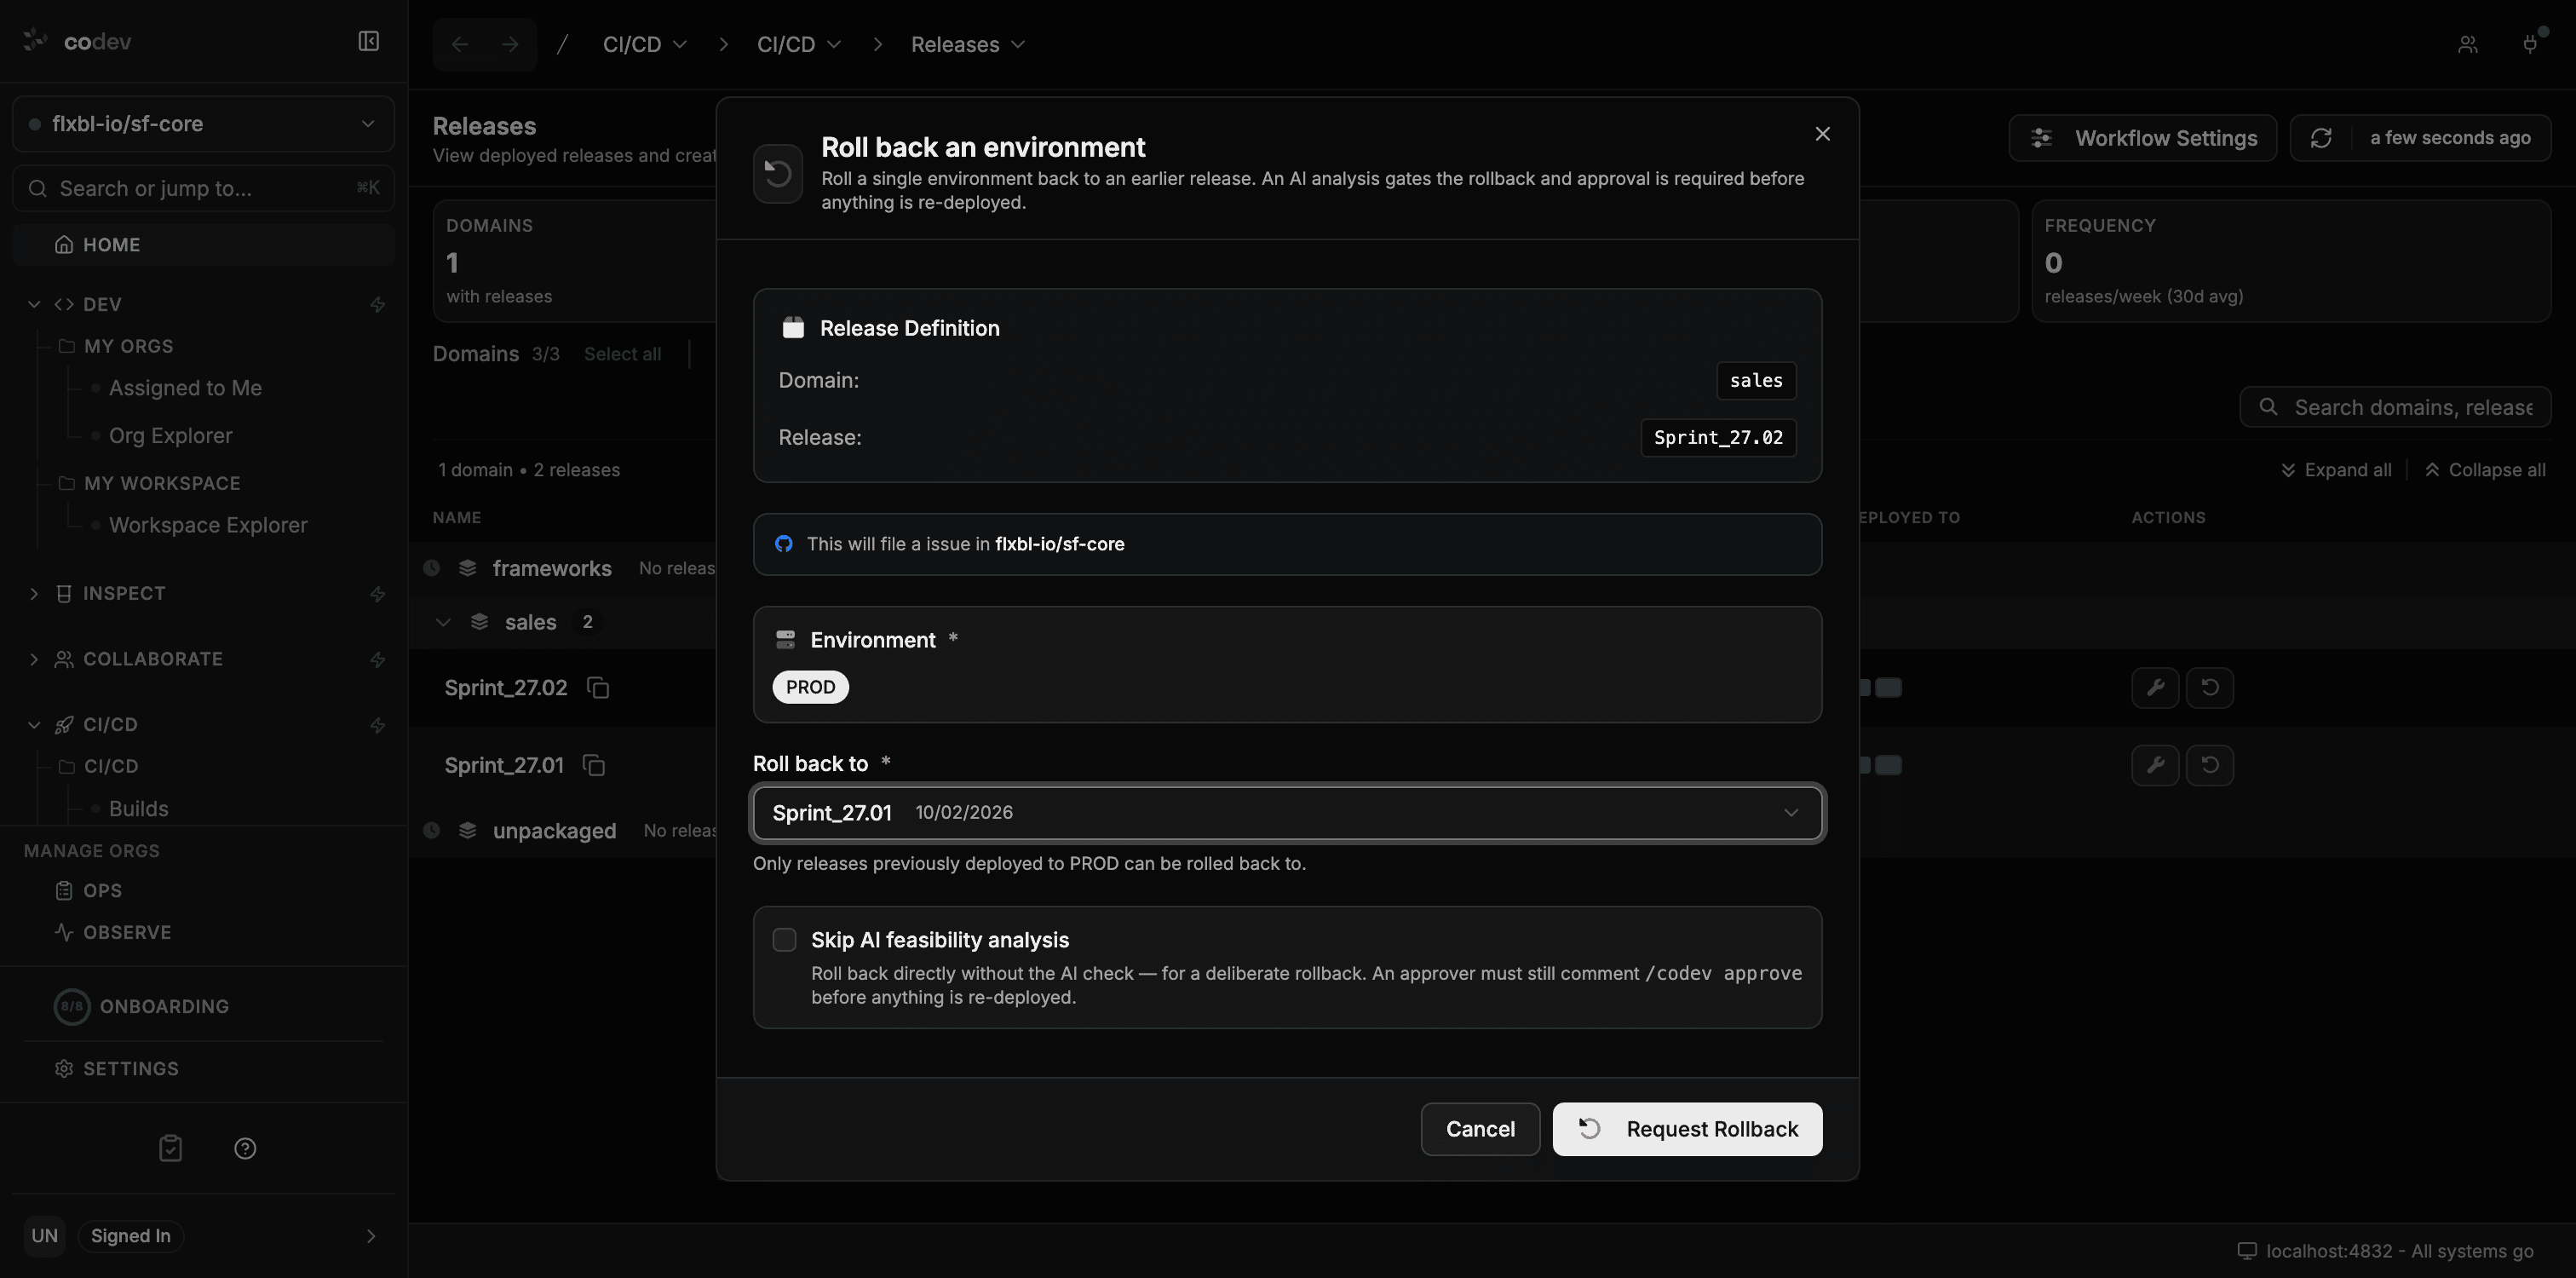Click the lightning icon next to COLLABORATE
2576x1278 pixels.
click(377, 660)
